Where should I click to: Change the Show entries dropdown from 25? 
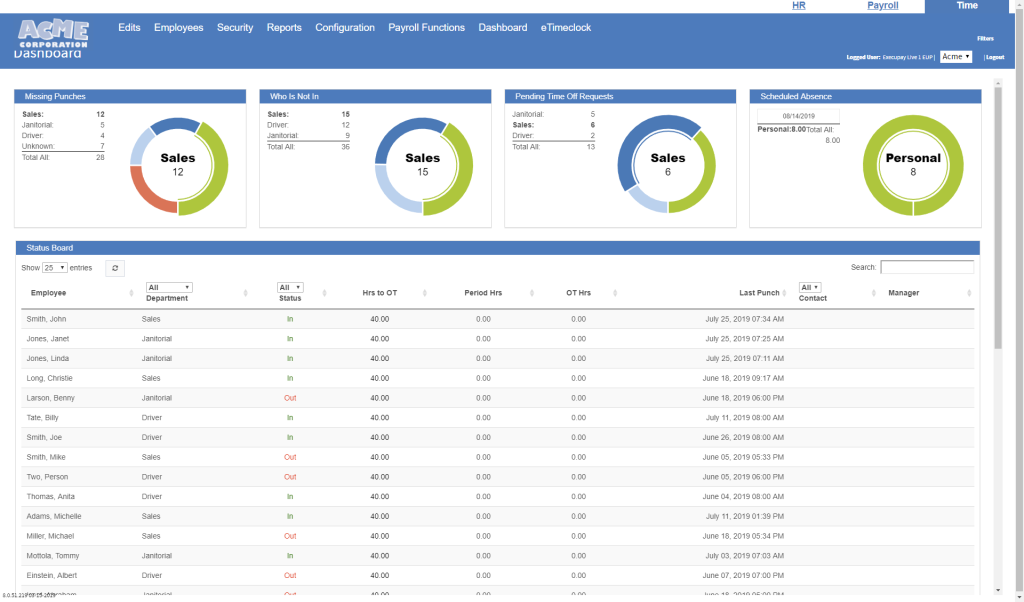[55, 268]
